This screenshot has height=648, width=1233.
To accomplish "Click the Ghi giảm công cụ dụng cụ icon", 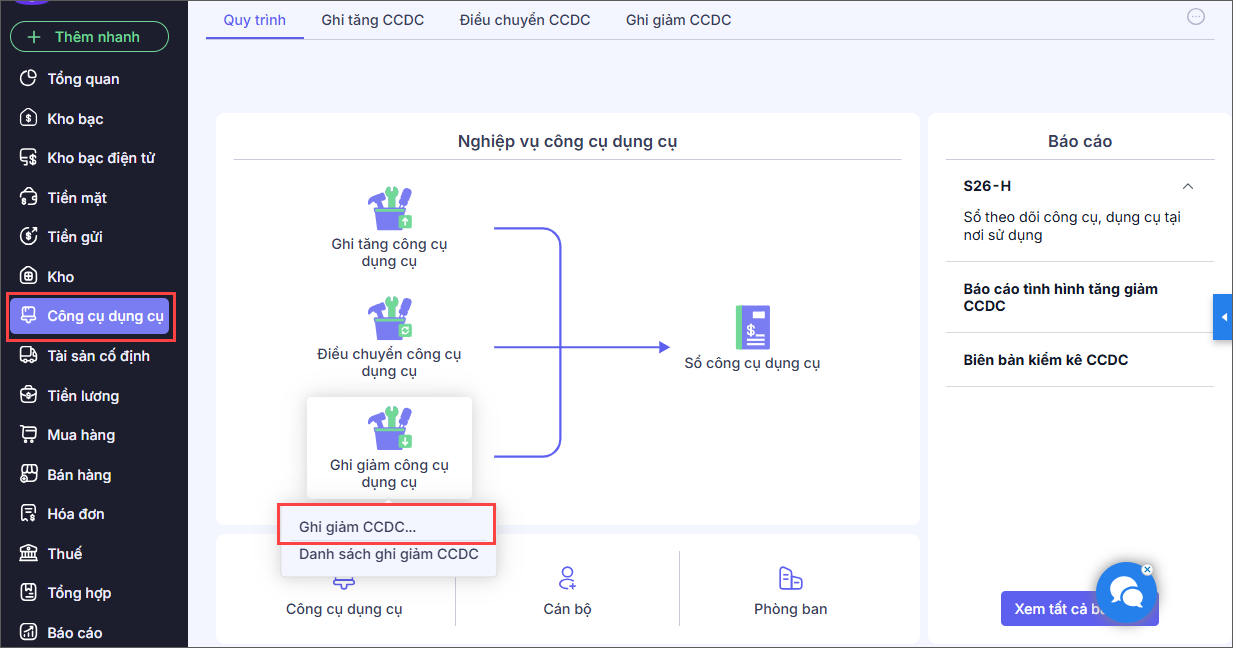I will point(389,429).
